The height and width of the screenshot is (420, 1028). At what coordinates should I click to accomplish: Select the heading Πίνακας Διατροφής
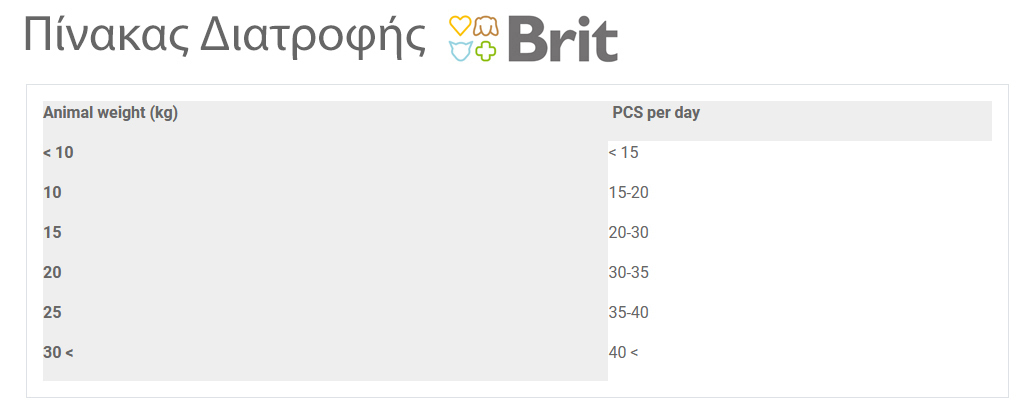pos(225,35)
